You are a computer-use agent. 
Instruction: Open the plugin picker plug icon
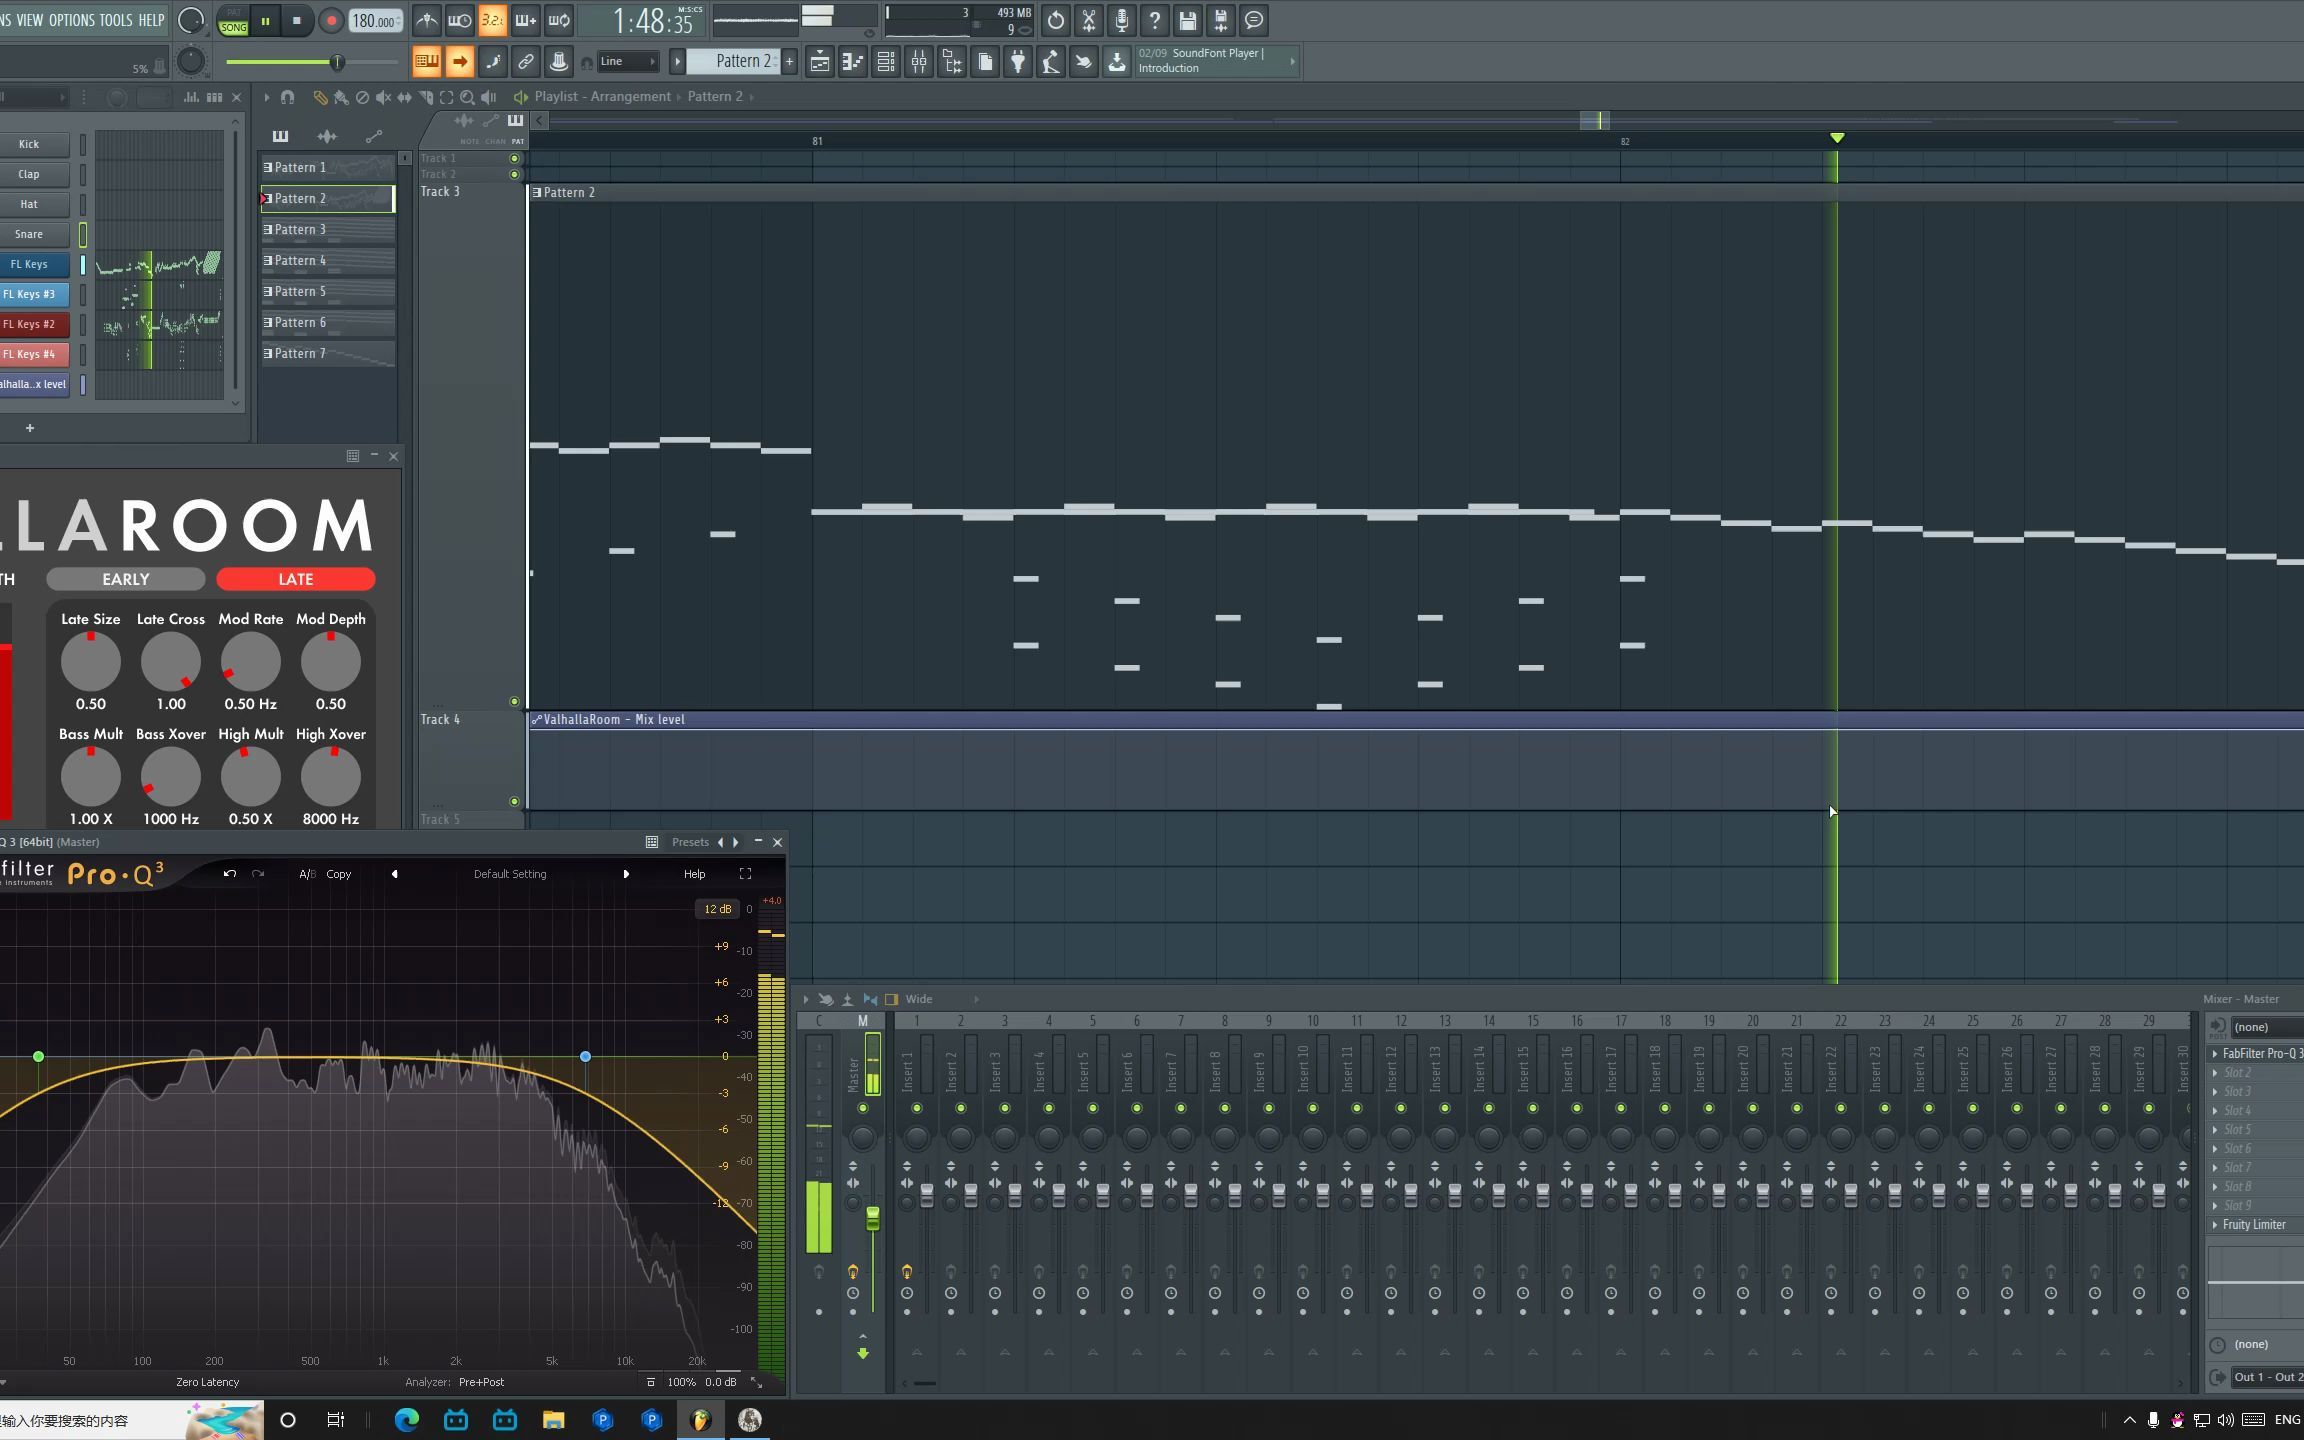click(x=1018, y=62)
